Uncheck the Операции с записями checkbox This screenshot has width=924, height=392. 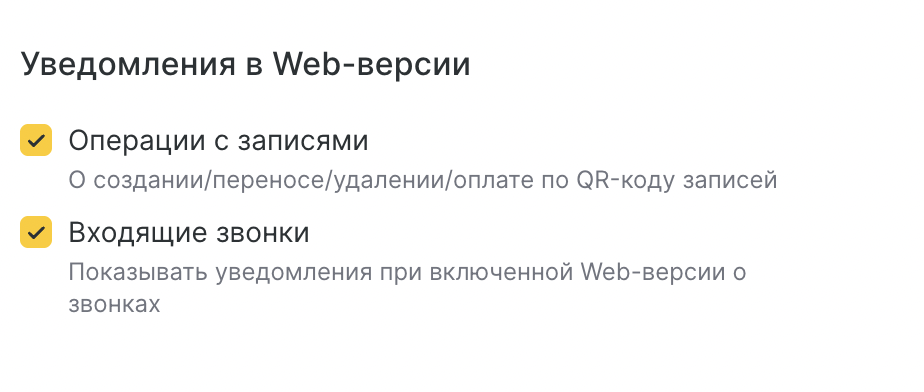pos(36,140)
